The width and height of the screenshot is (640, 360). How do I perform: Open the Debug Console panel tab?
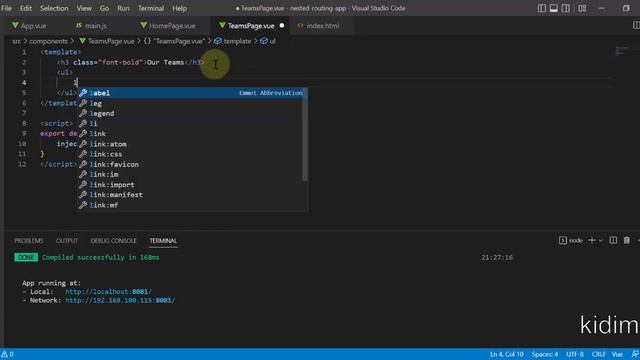pyautogui.click(x=113, y=241)
